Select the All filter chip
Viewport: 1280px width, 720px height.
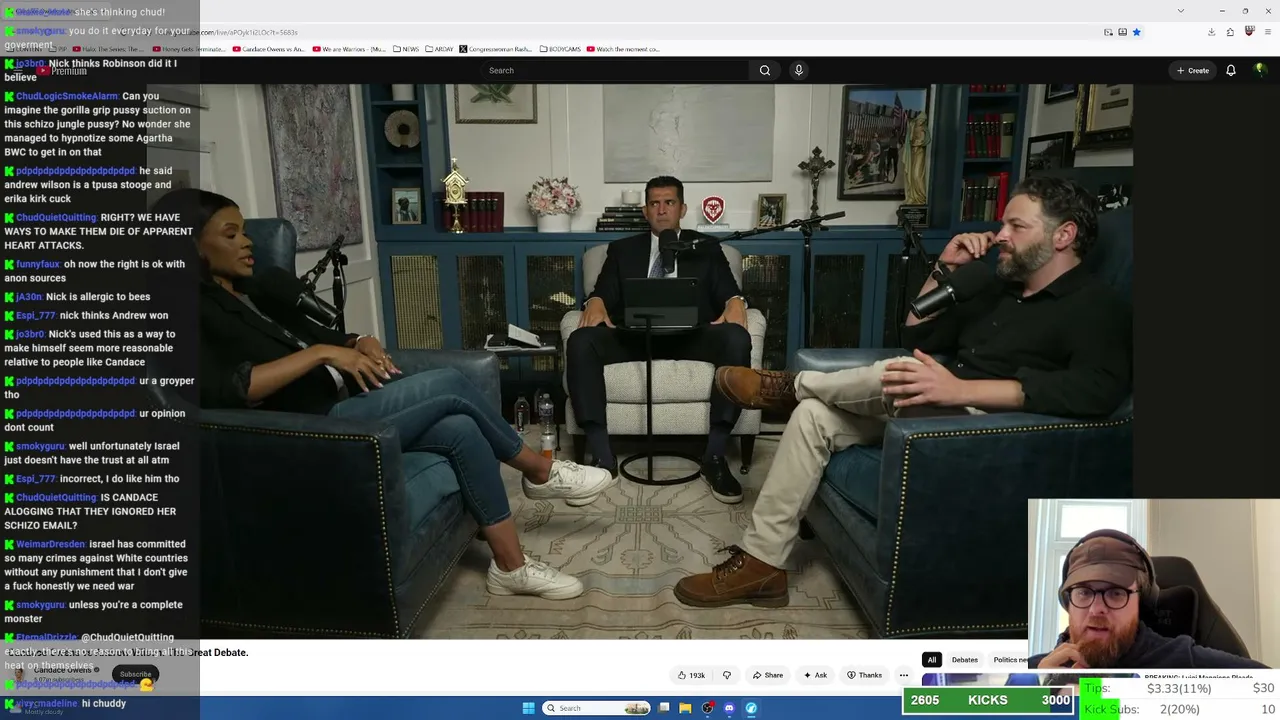pyautogui.click(x=931, y=660)
